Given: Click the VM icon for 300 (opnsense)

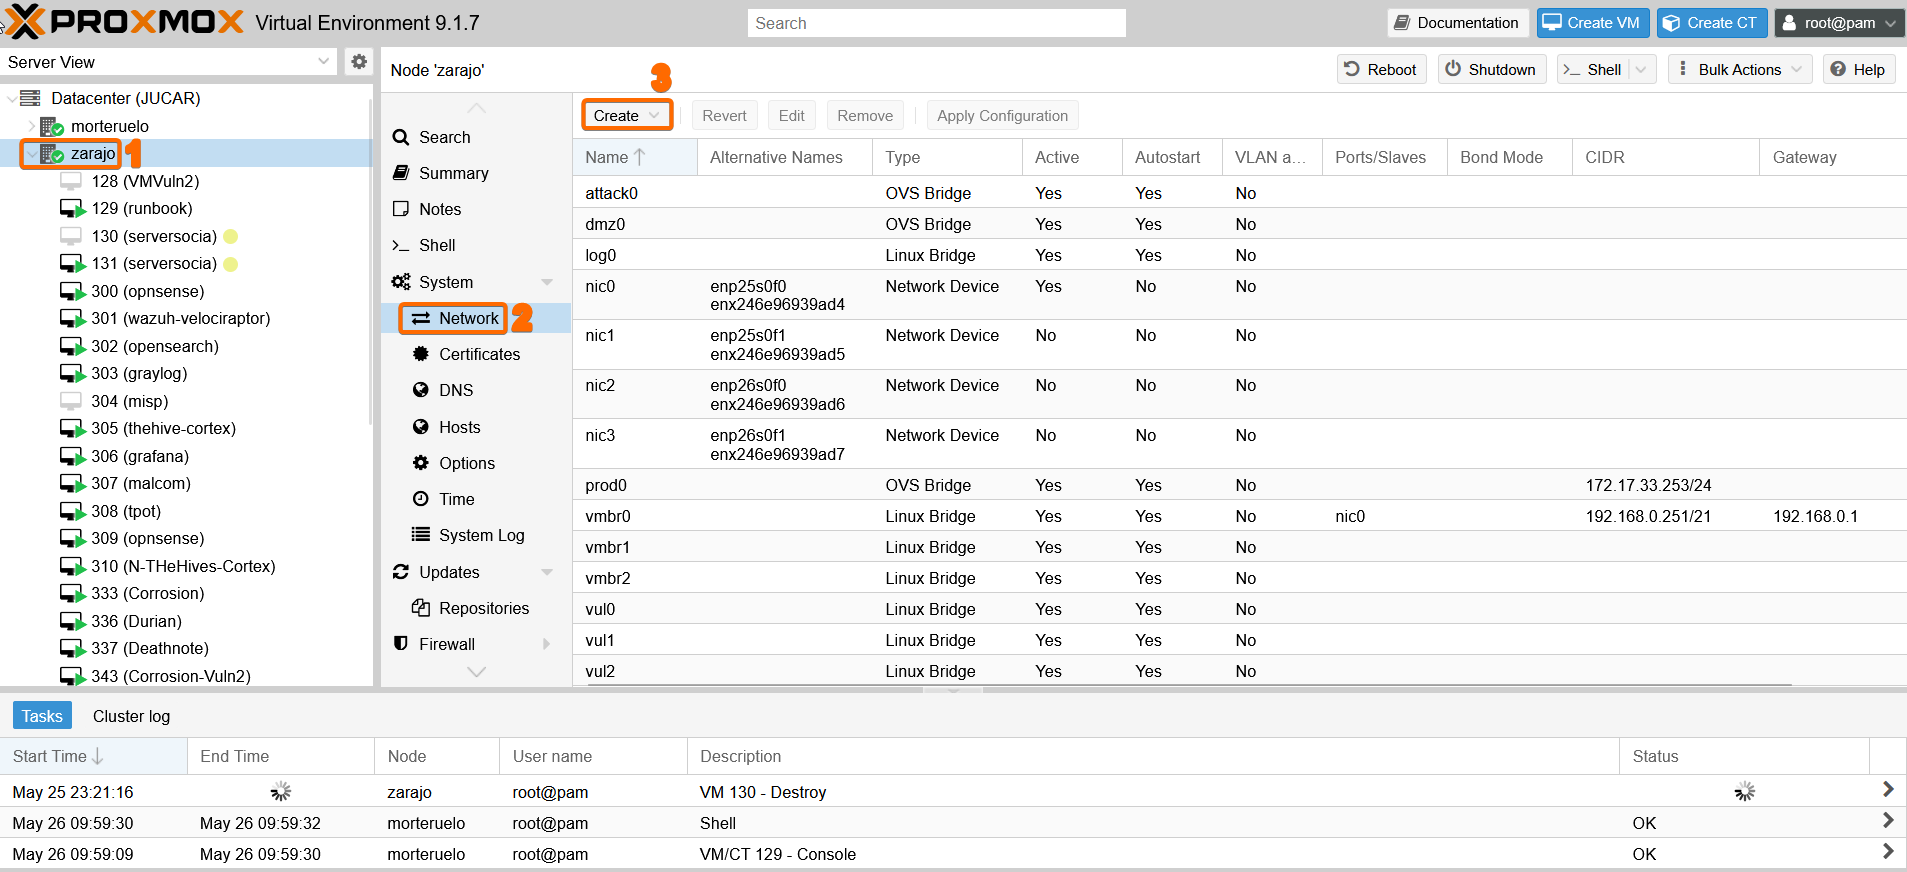Looking at the screenshot, I should (72, 292).
